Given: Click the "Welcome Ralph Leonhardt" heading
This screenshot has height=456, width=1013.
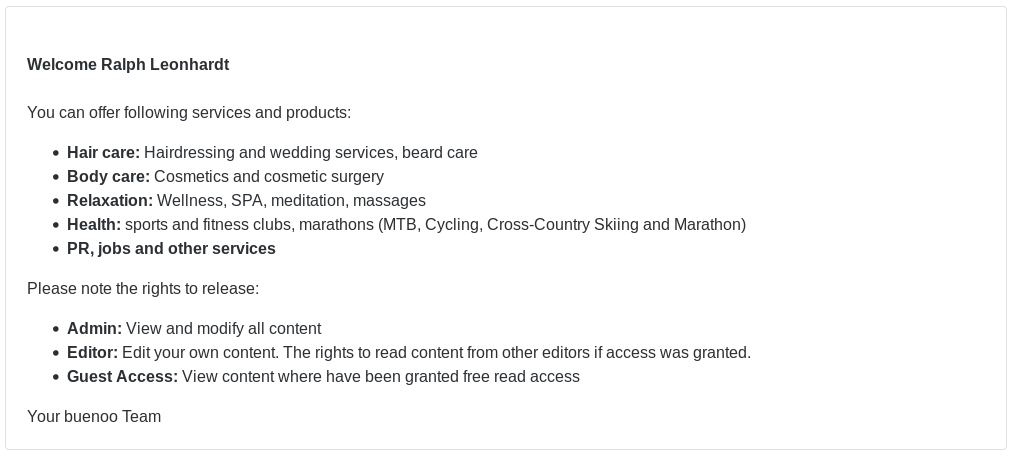Looking at the screenshot, I should (x=128, y=65).
